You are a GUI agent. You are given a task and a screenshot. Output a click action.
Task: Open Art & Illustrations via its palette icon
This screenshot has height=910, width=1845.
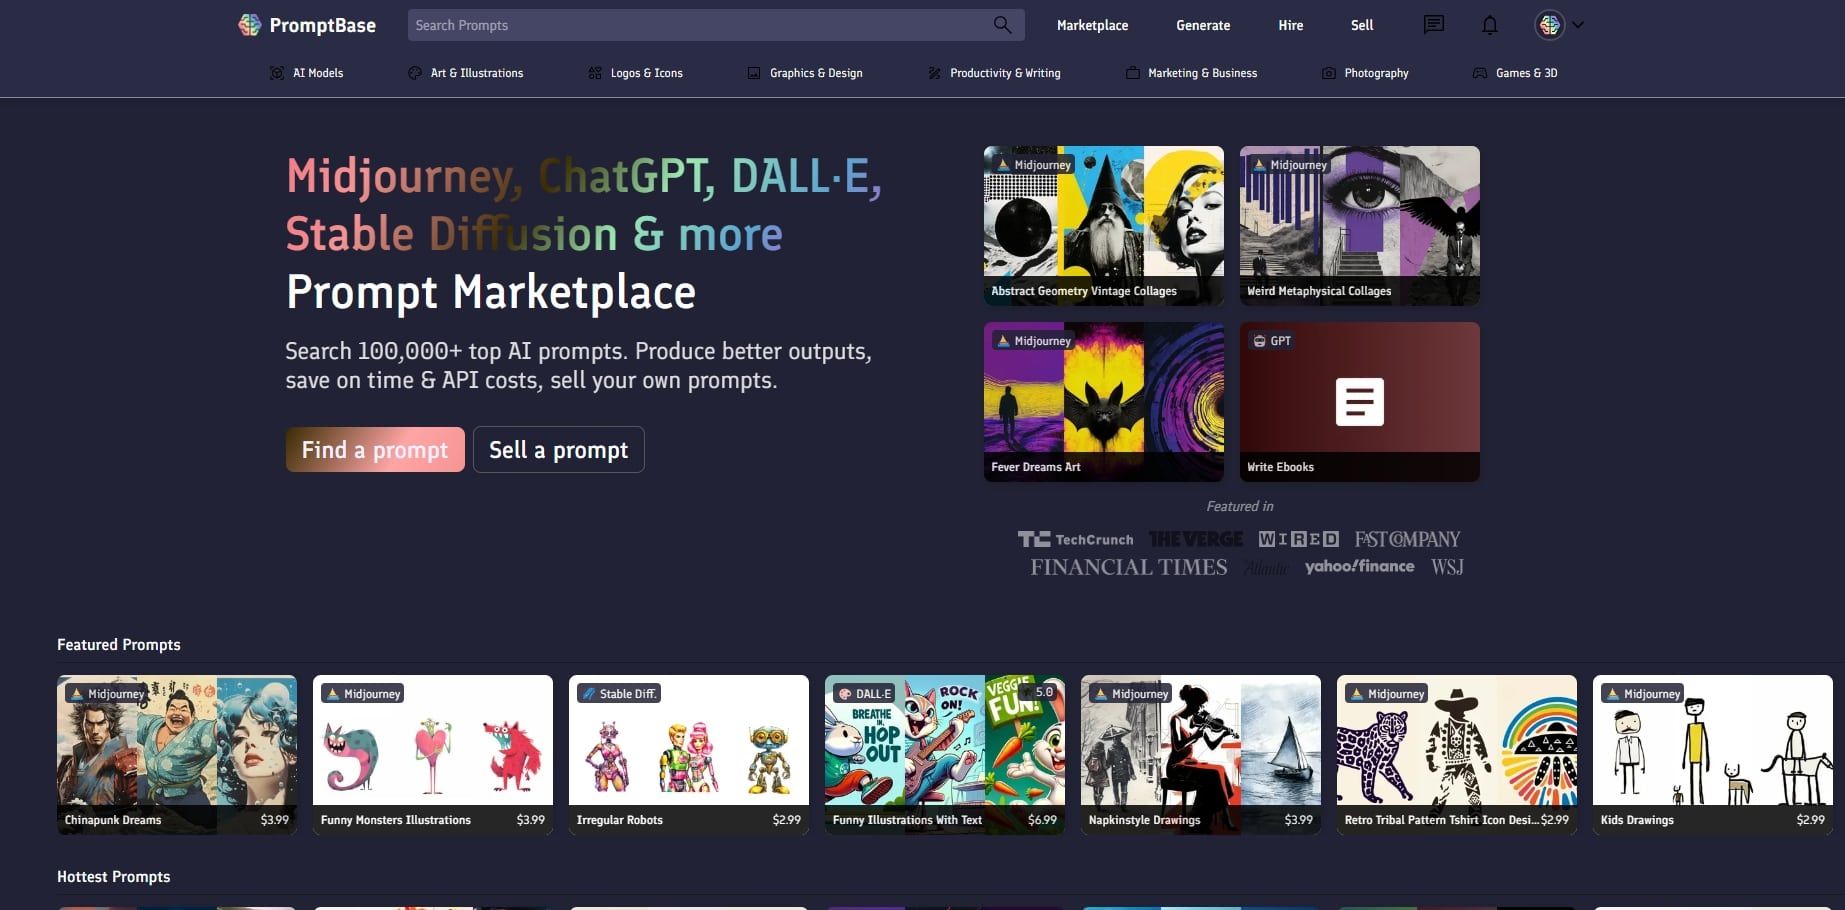[414, 72]
